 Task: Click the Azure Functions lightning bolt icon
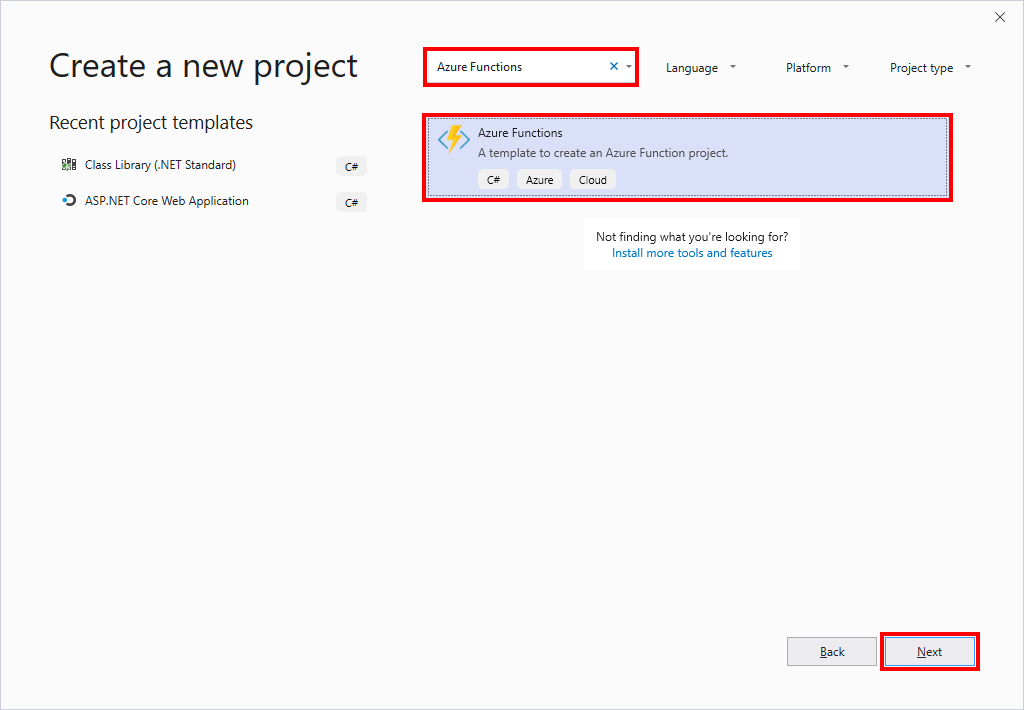tap(454, 139)
